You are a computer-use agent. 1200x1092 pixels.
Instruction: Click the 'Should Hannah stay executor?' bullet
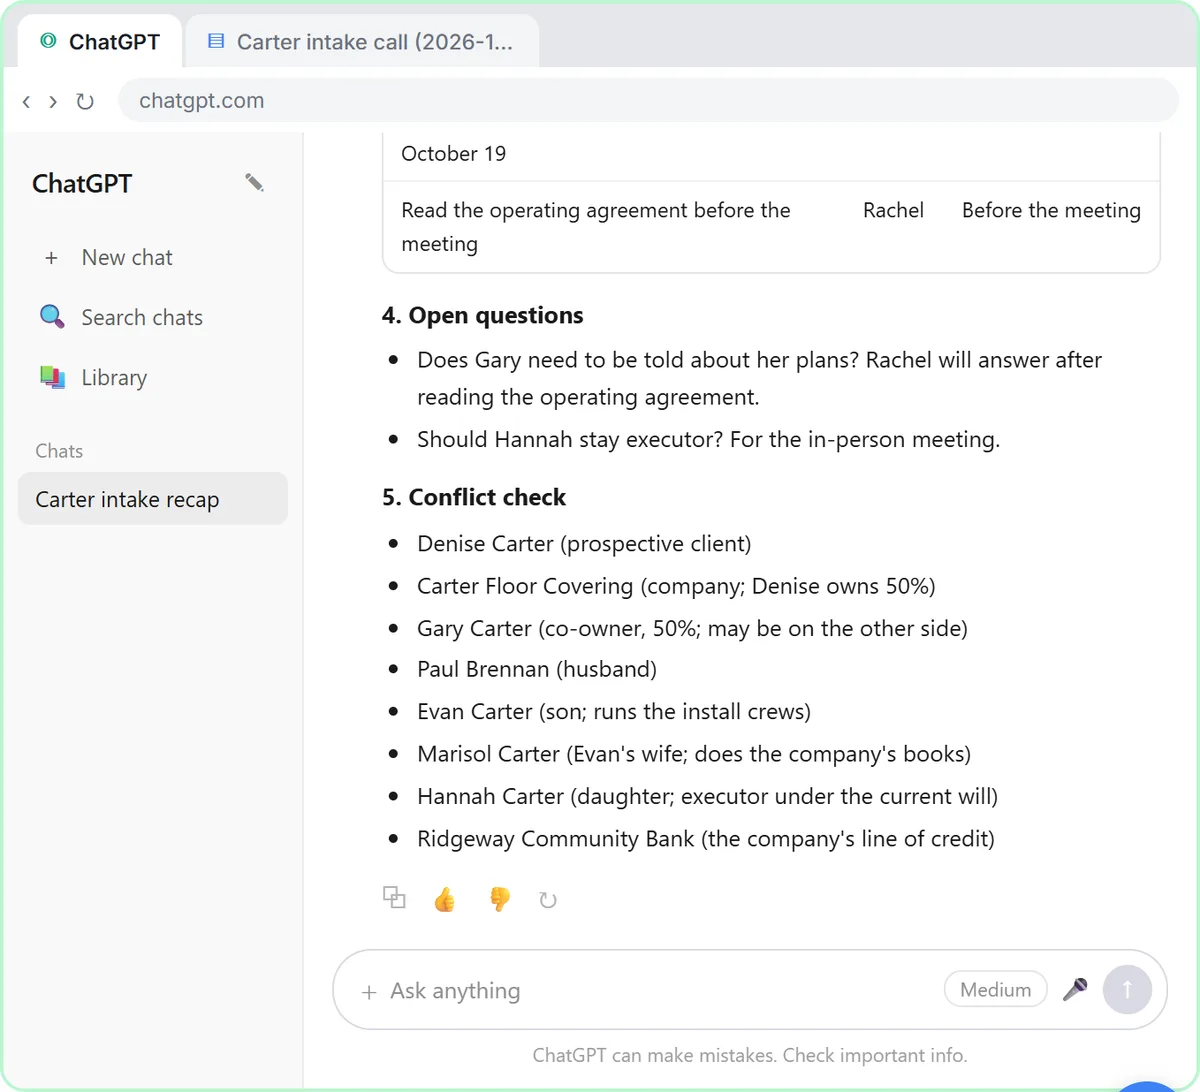[x=708, y=439]
